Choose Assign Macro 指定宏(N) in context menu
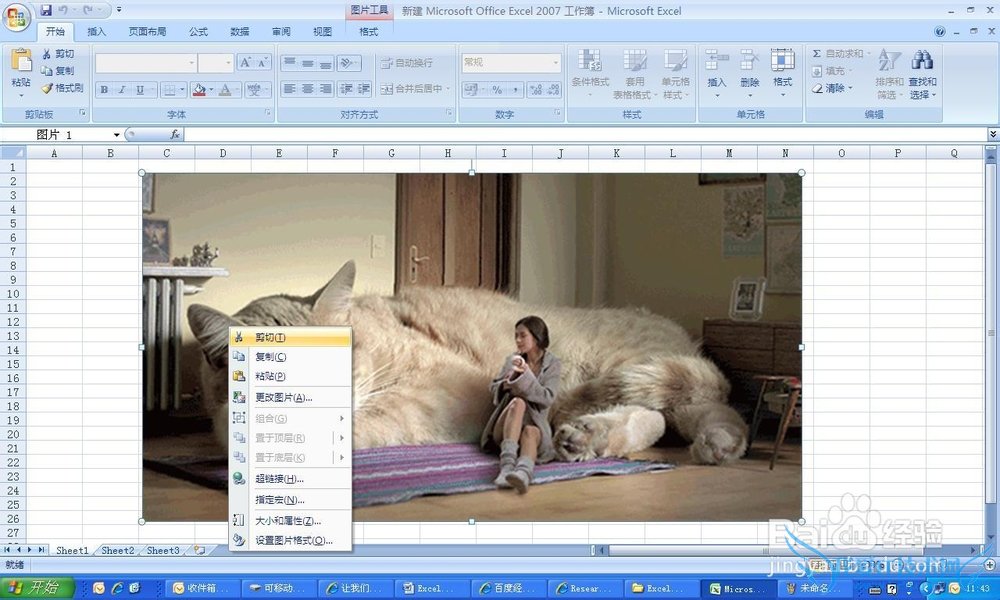 click(290, 500)
